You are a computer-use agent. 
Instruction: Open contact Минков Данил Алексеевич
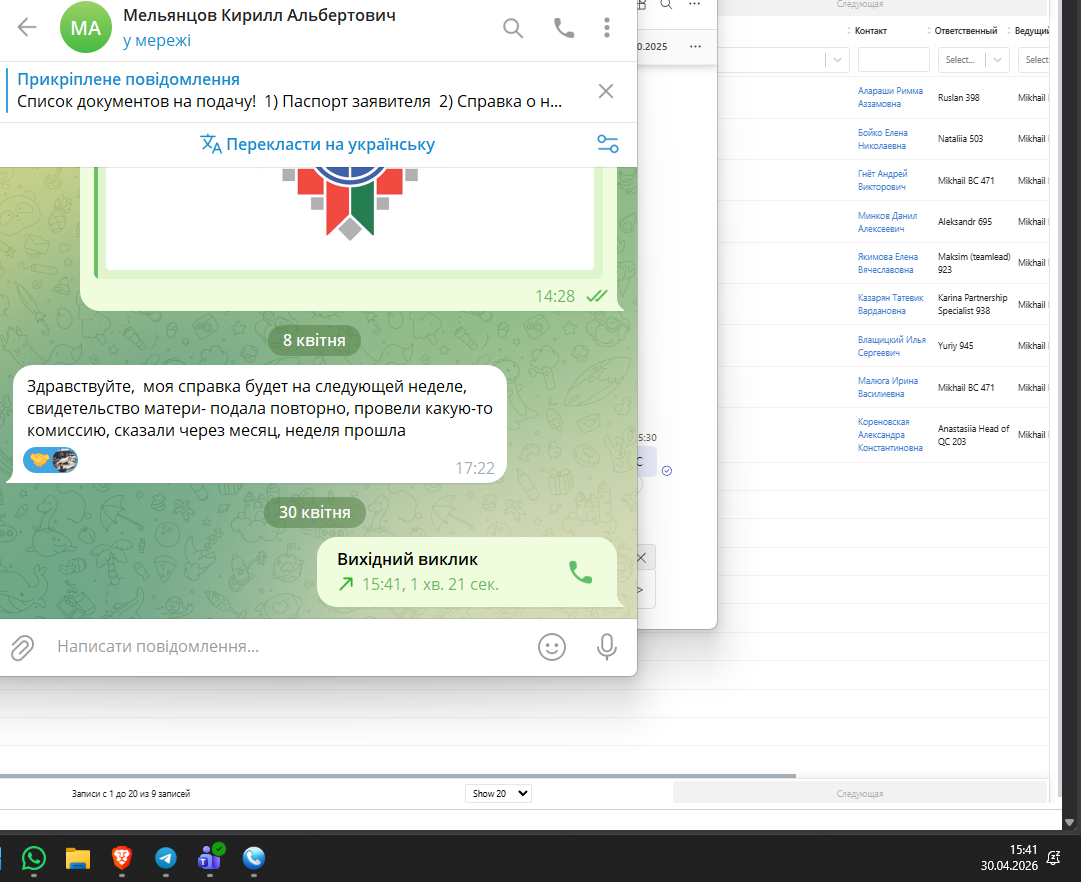887,222
